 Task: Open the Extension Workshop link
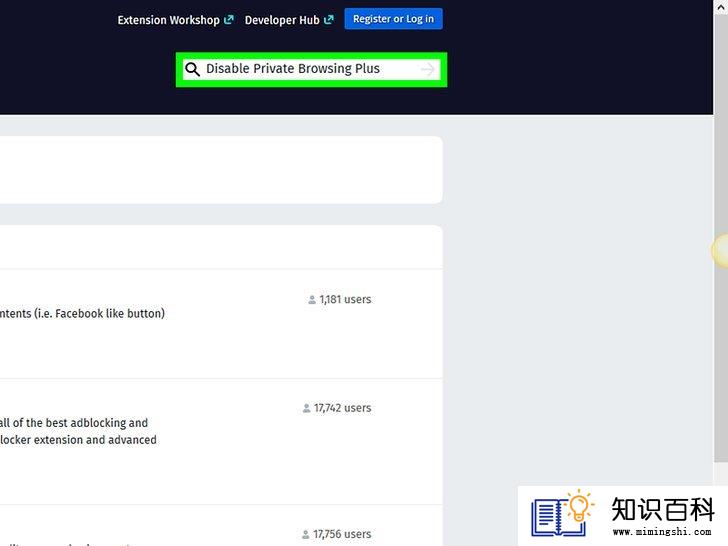175,20
